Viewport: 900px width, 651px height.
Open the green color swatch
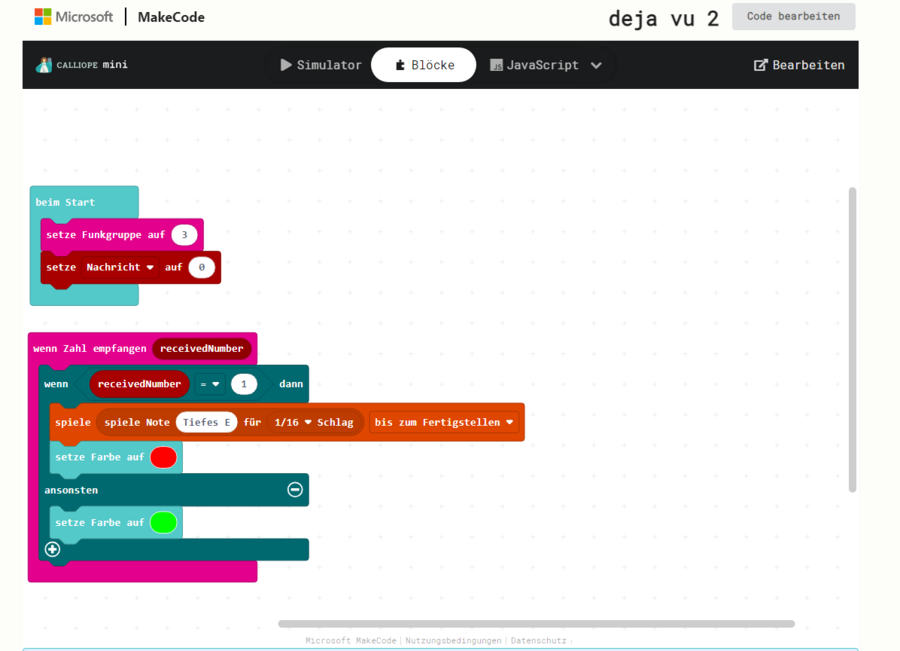coord(164,522)
